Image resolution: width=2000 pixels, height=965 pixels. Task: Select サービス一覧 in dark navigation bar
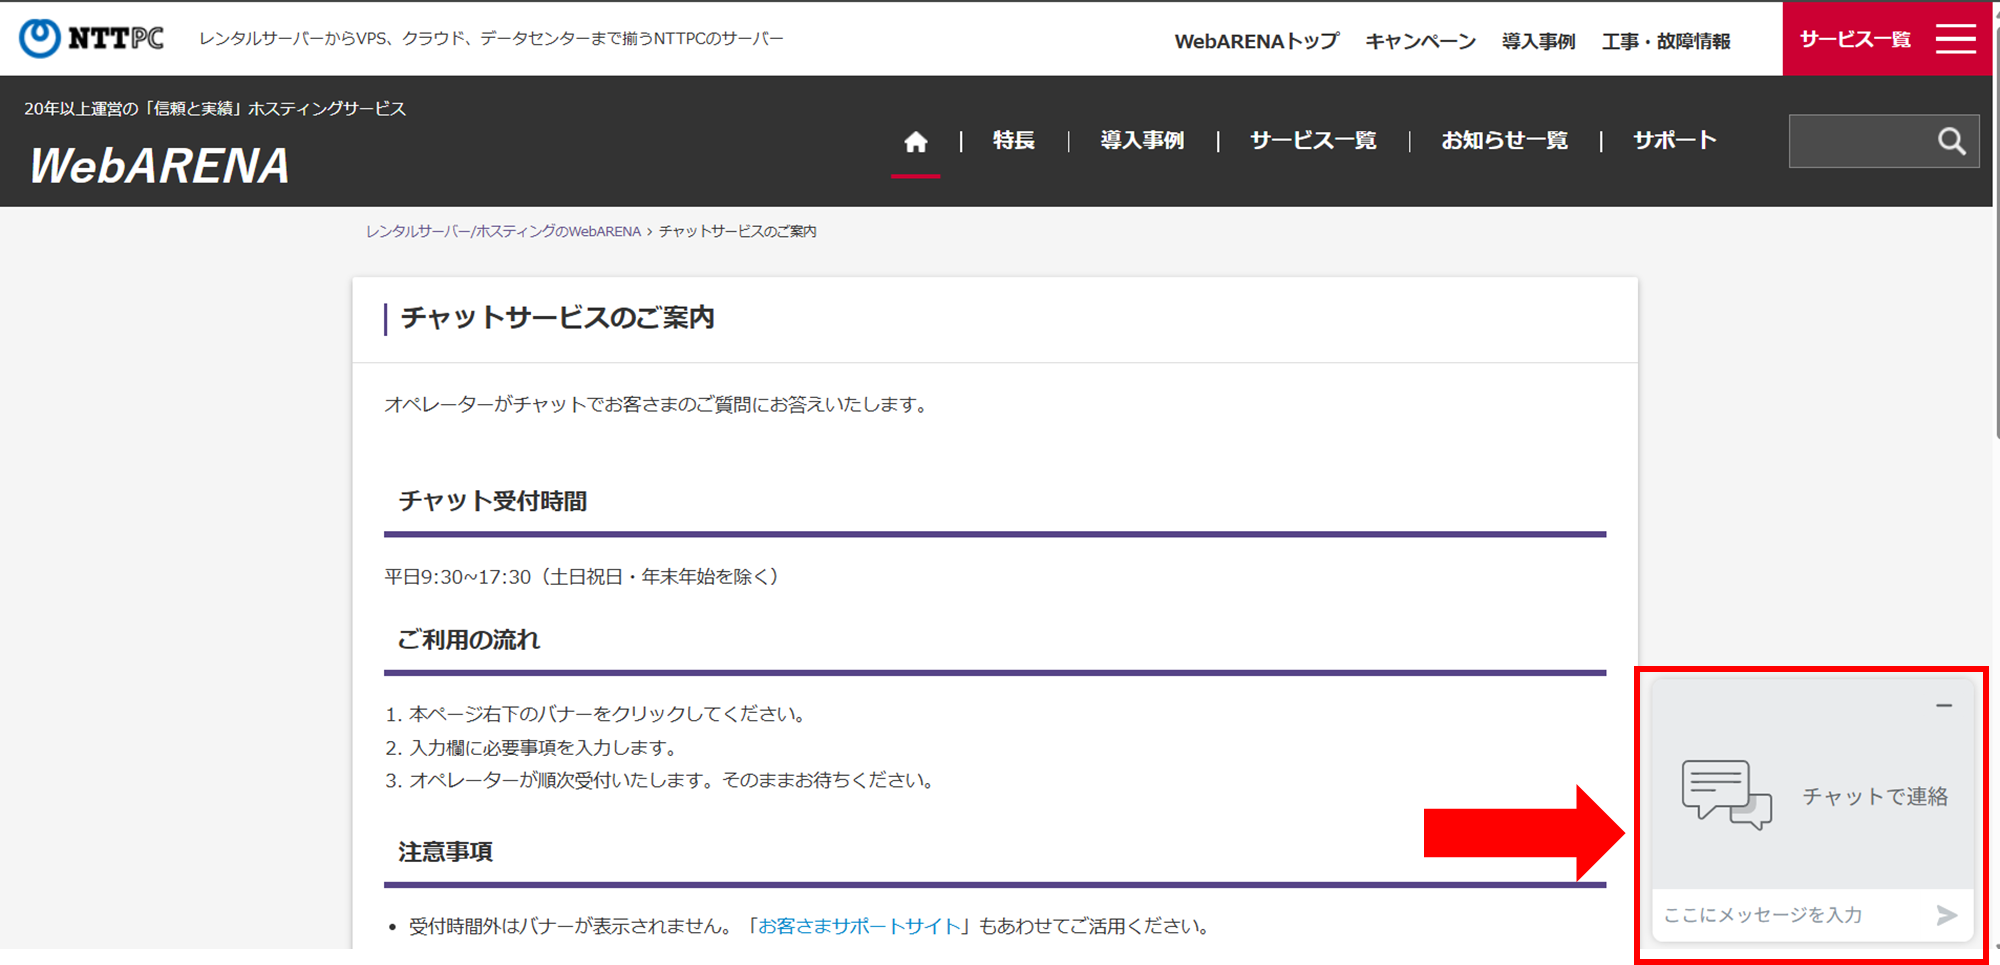click(x=1312, y=141)
